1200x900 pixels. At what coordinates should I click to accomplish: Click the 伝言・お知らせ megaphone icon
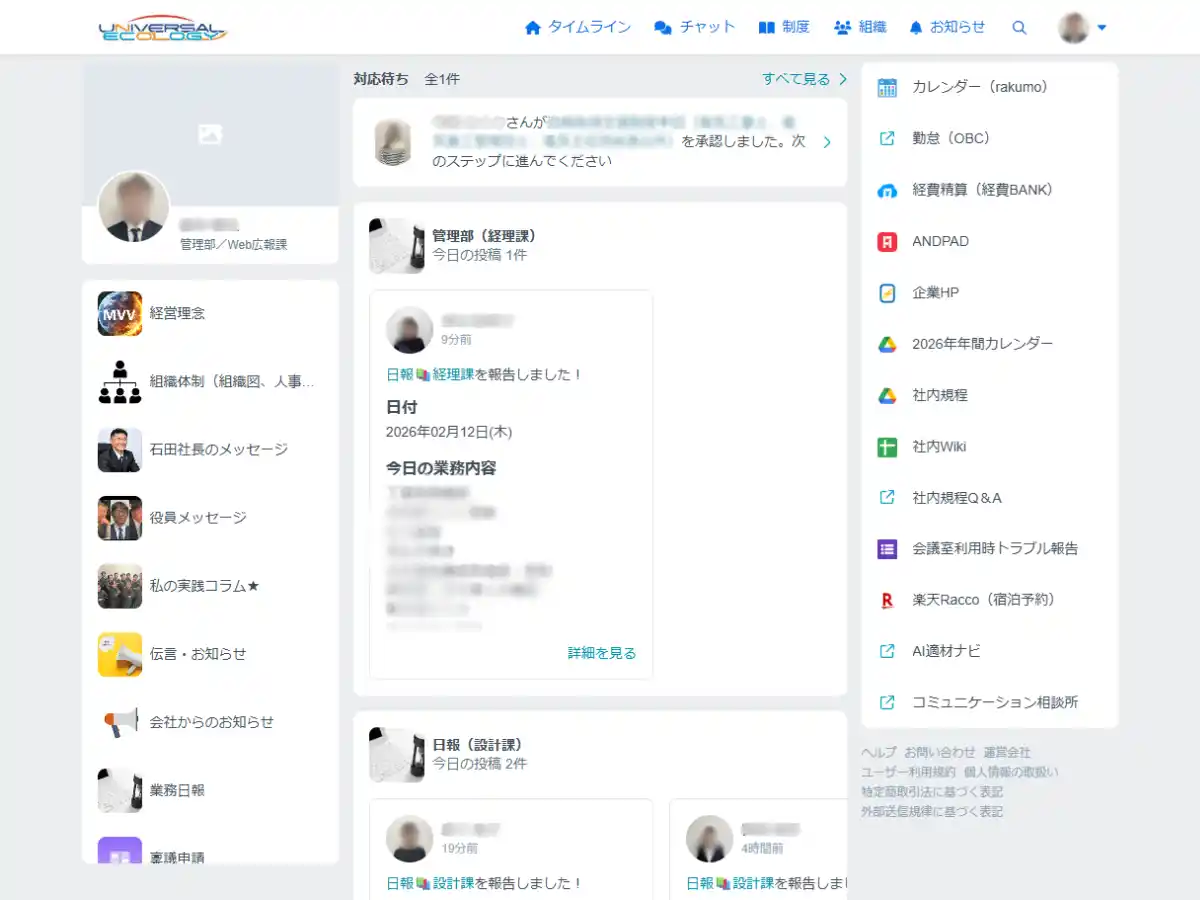coord(120,654)
